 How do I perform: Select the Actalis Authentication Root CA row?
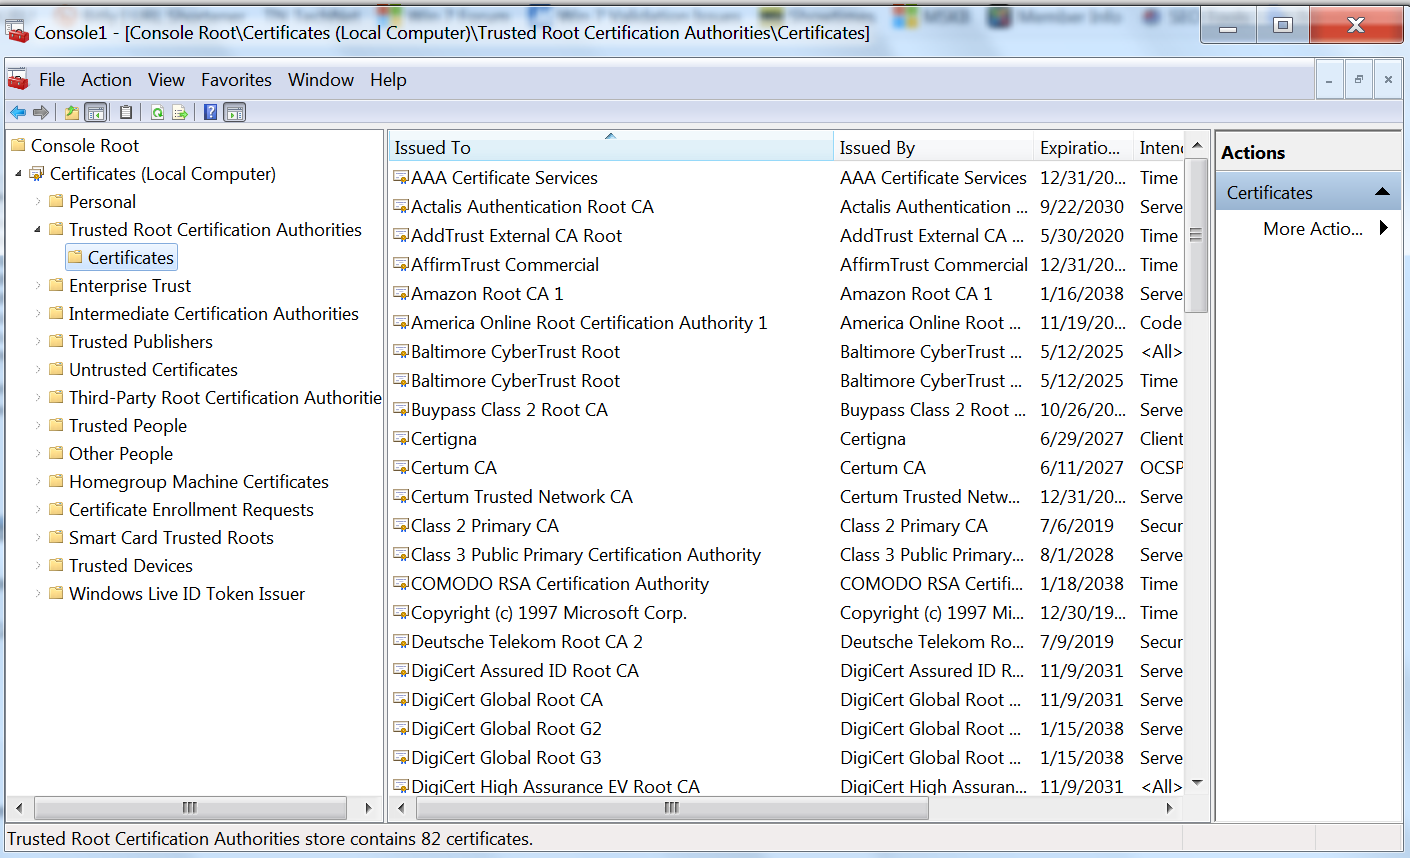click(787, 207)
